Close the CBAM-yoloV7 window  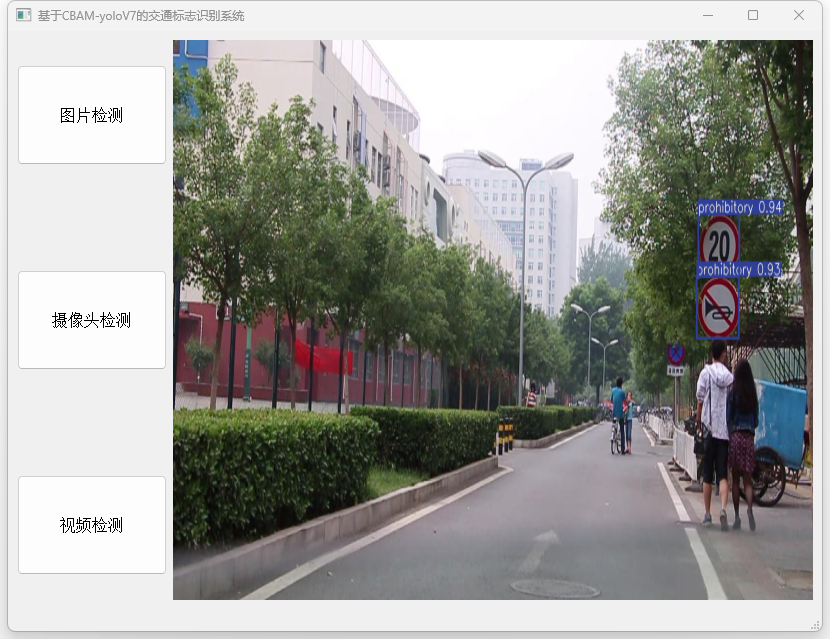click(799, 15)
